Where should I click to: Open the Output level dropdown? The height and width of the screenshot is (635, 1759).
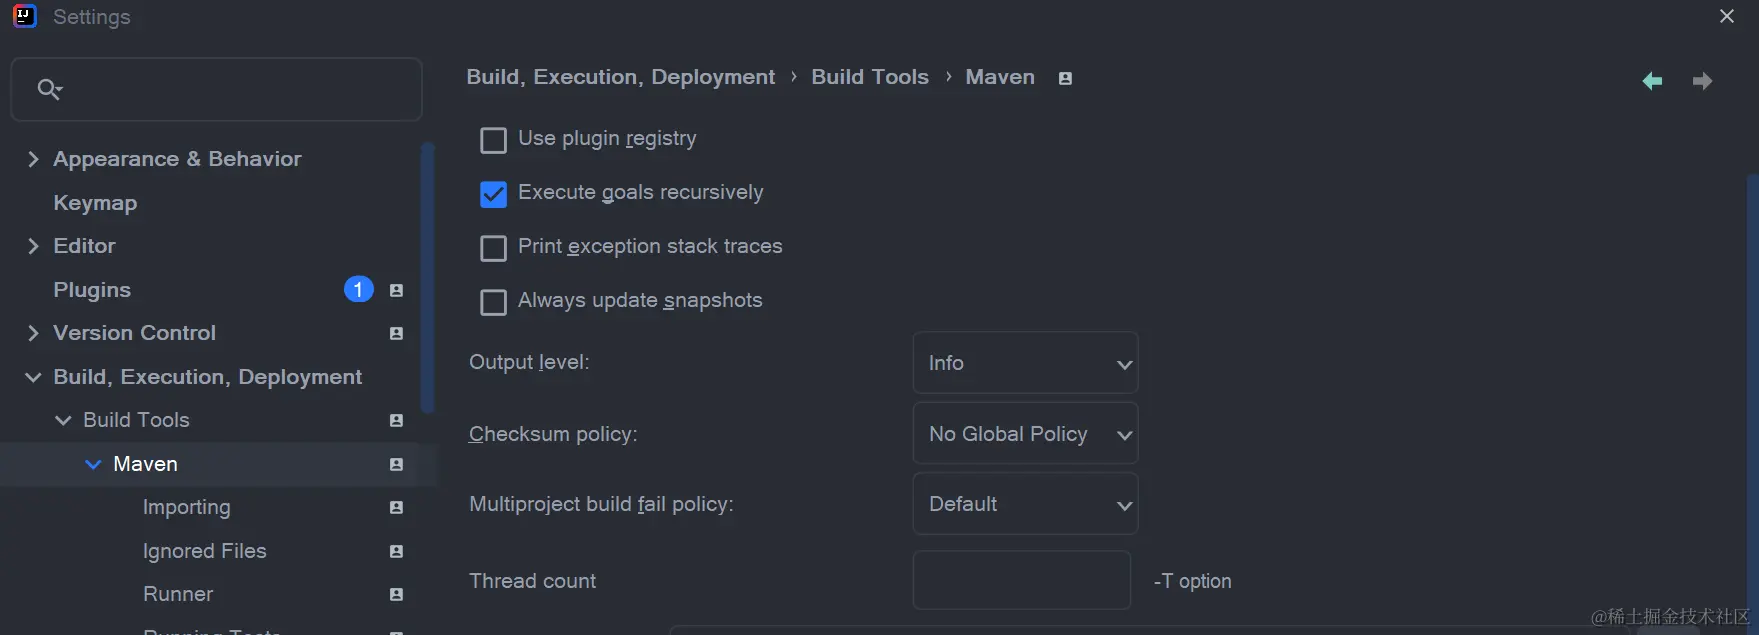click(1025, 363)
